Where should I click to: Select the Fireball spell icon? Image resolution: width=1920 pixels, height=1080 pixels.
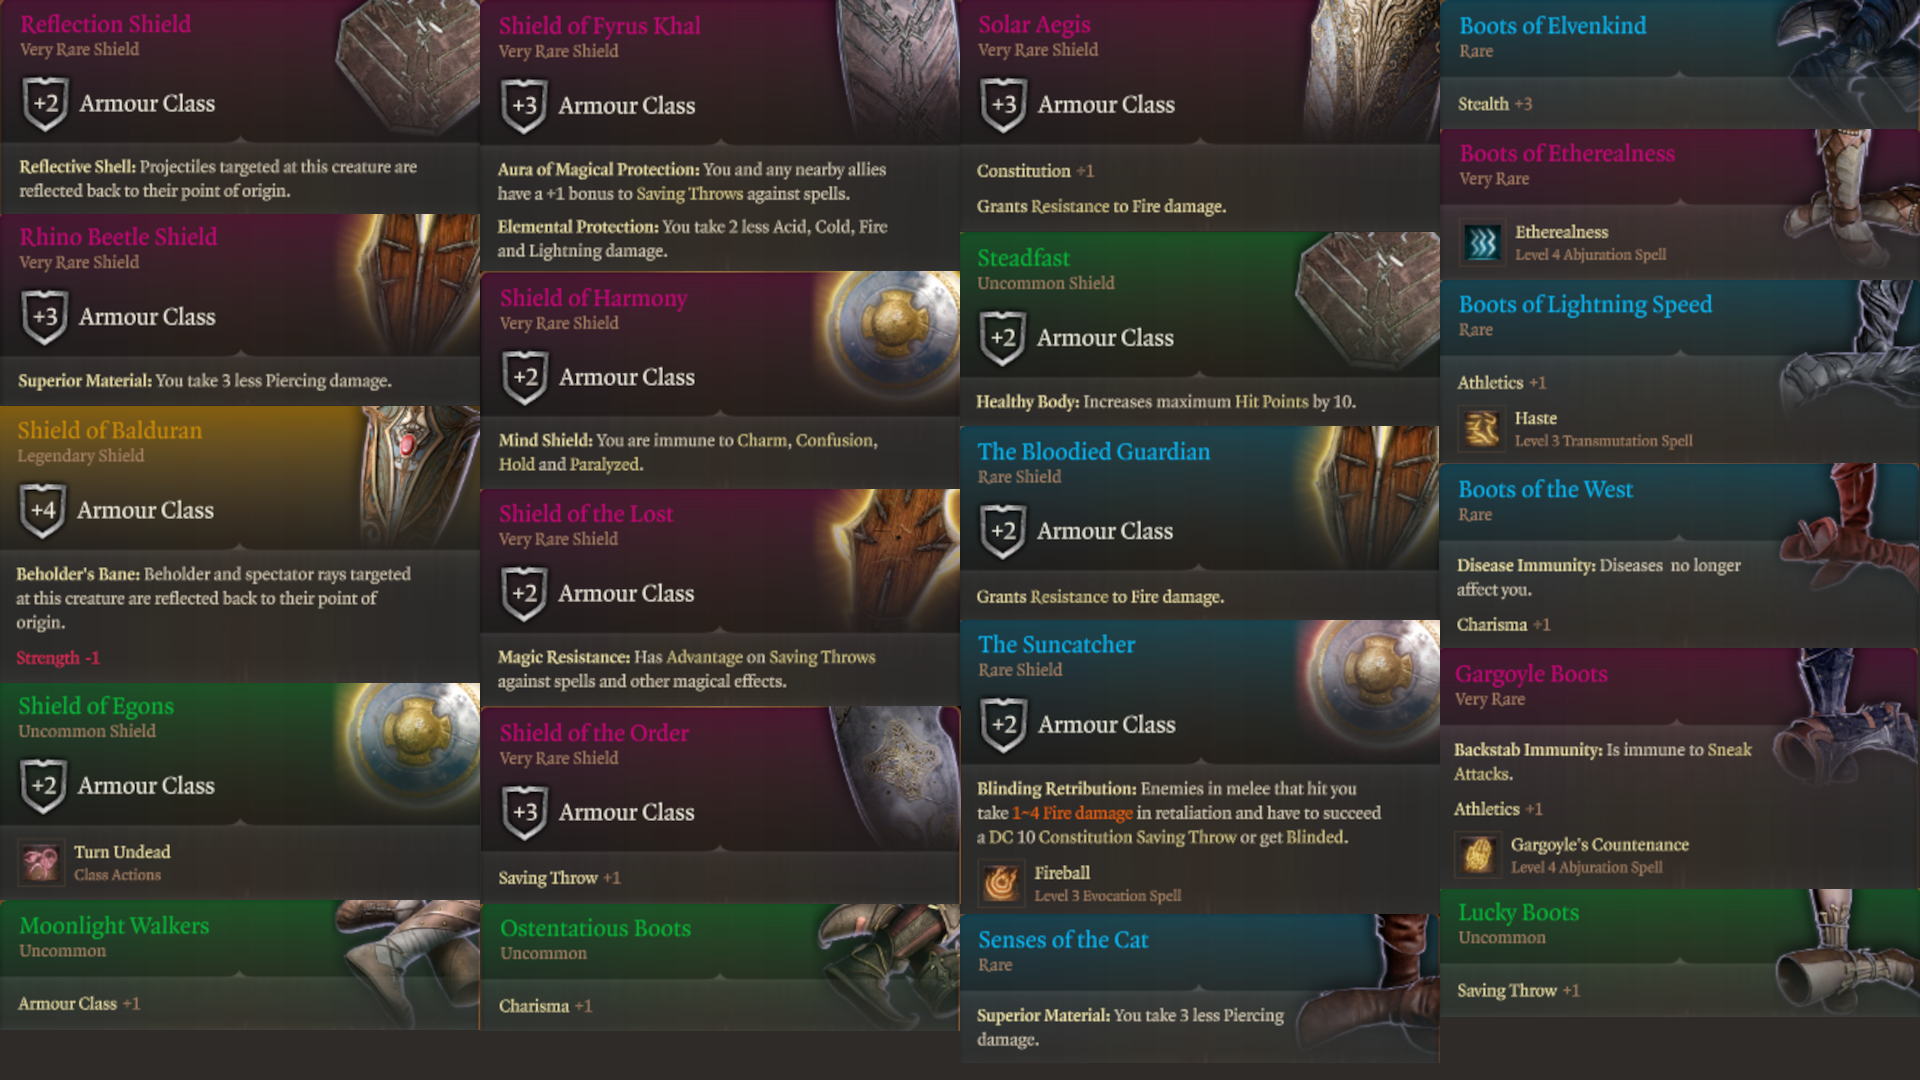point(1001,883)
